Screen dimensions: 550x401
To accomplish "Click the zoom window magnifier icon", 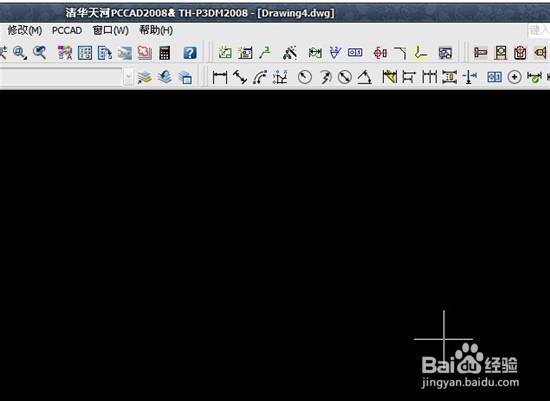I will (20, 53).
